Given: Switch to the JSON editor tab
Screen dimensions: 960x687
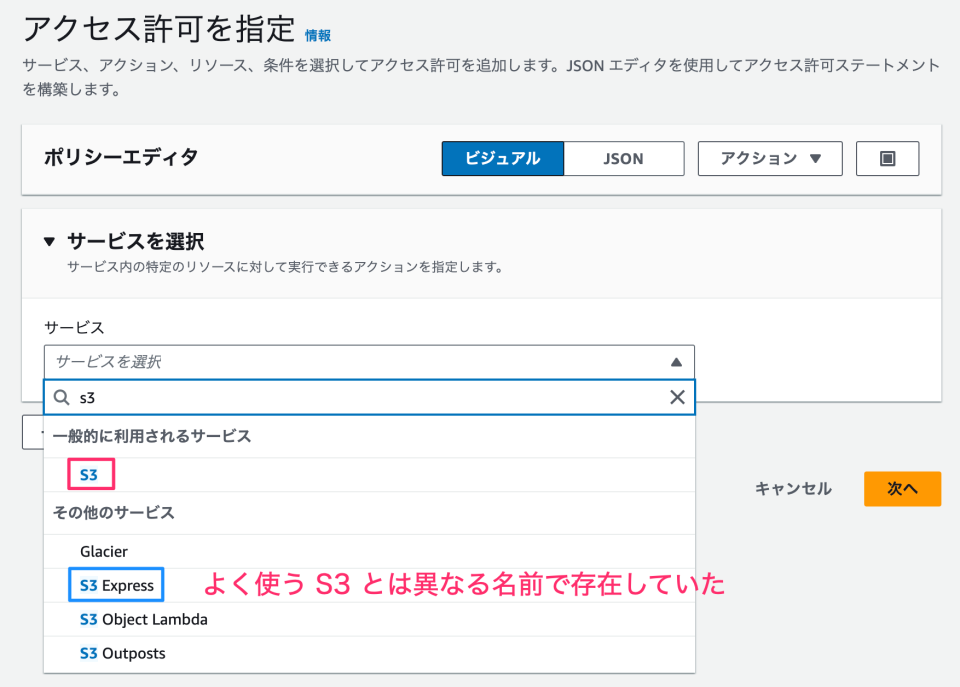Looking at the screenshot, I should (x=624, y=158).
